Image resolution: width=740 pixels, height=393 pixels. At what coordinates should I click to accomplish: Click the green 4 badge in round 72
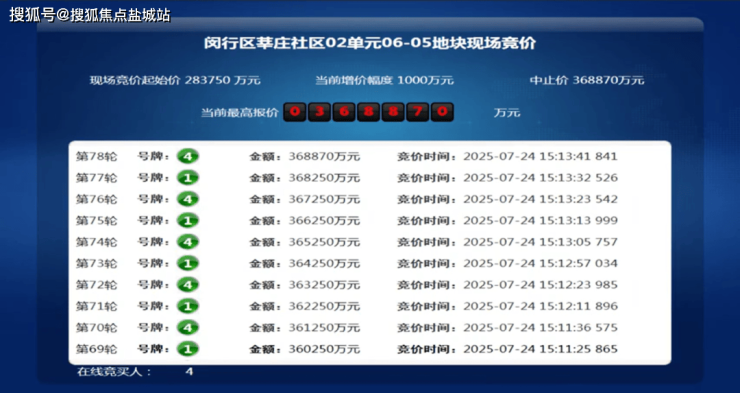click(188, 285)
